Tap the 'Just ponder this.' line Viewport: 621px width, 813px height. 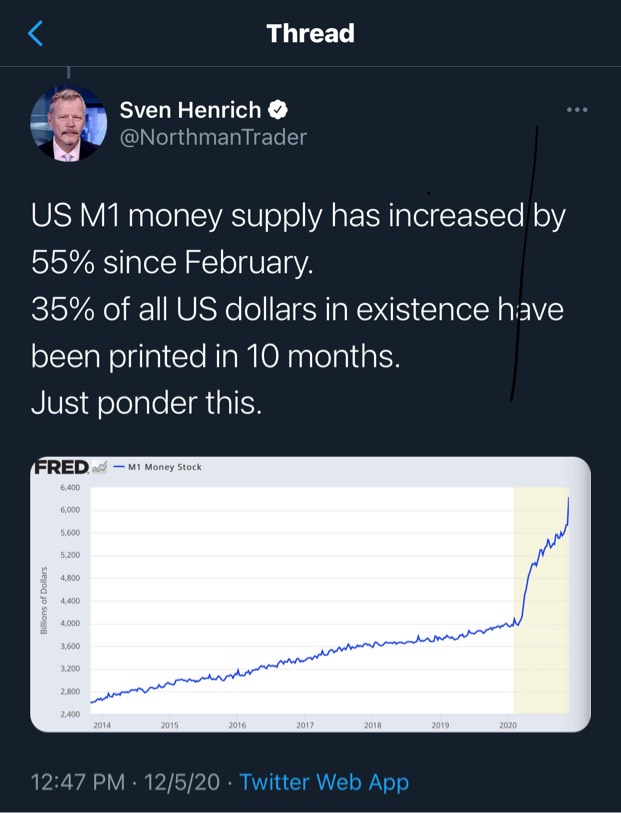pyautogui.click(x=146, y=403)
